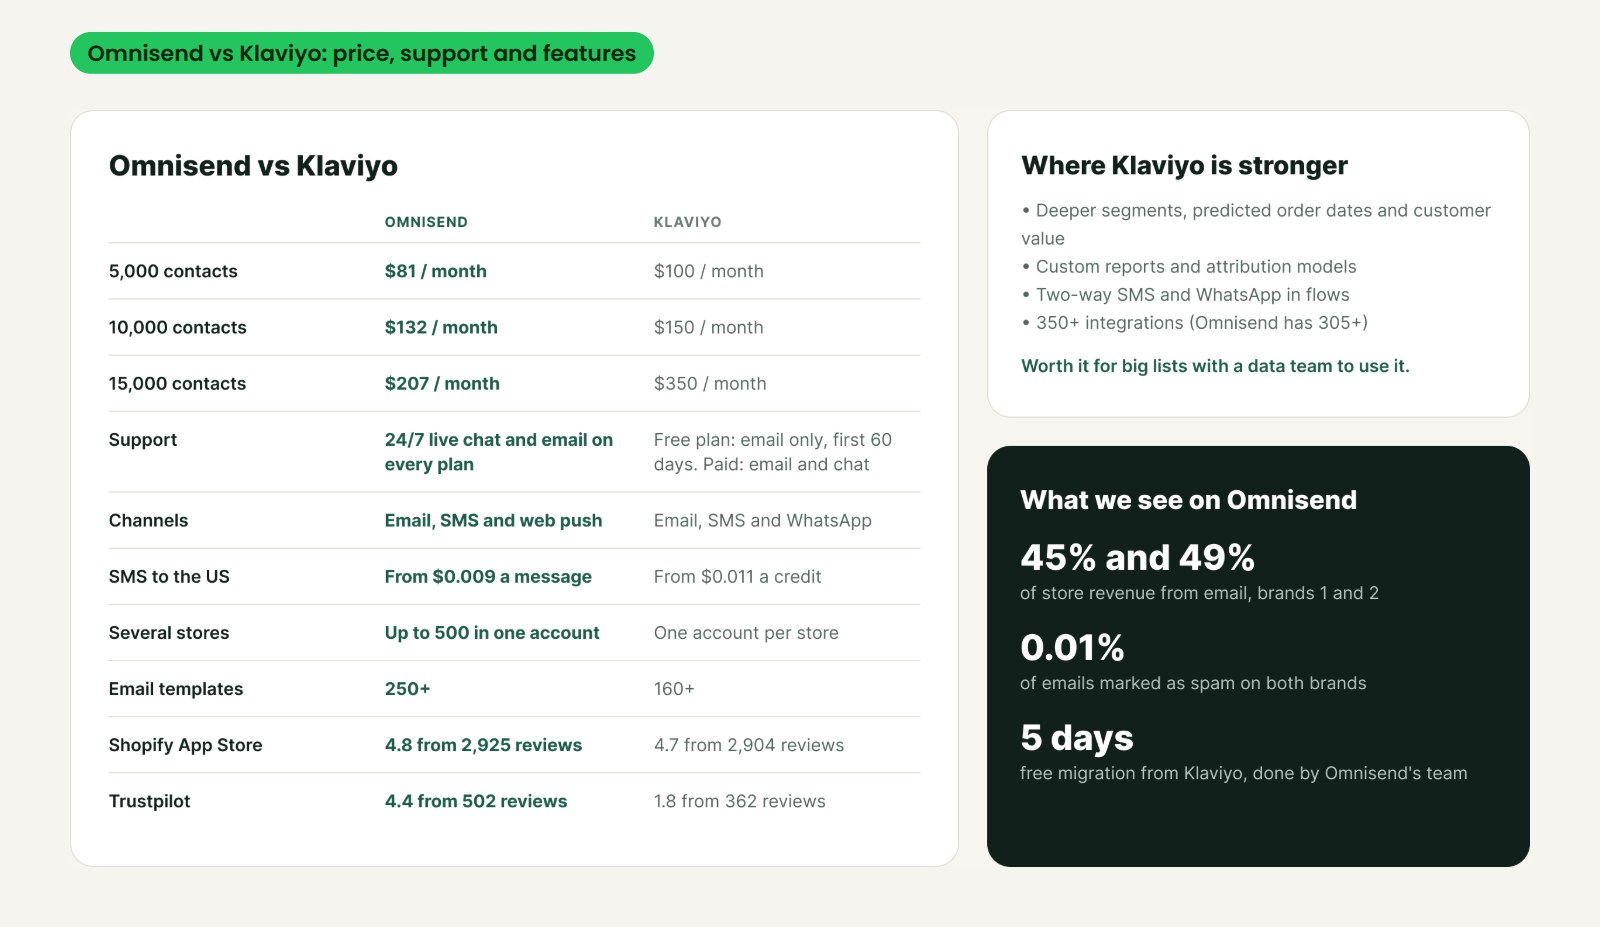Click the '5,000 contacts' row label
This screenshot has height=927, width=1600.
pyautogui.click(x=173, y=271)
